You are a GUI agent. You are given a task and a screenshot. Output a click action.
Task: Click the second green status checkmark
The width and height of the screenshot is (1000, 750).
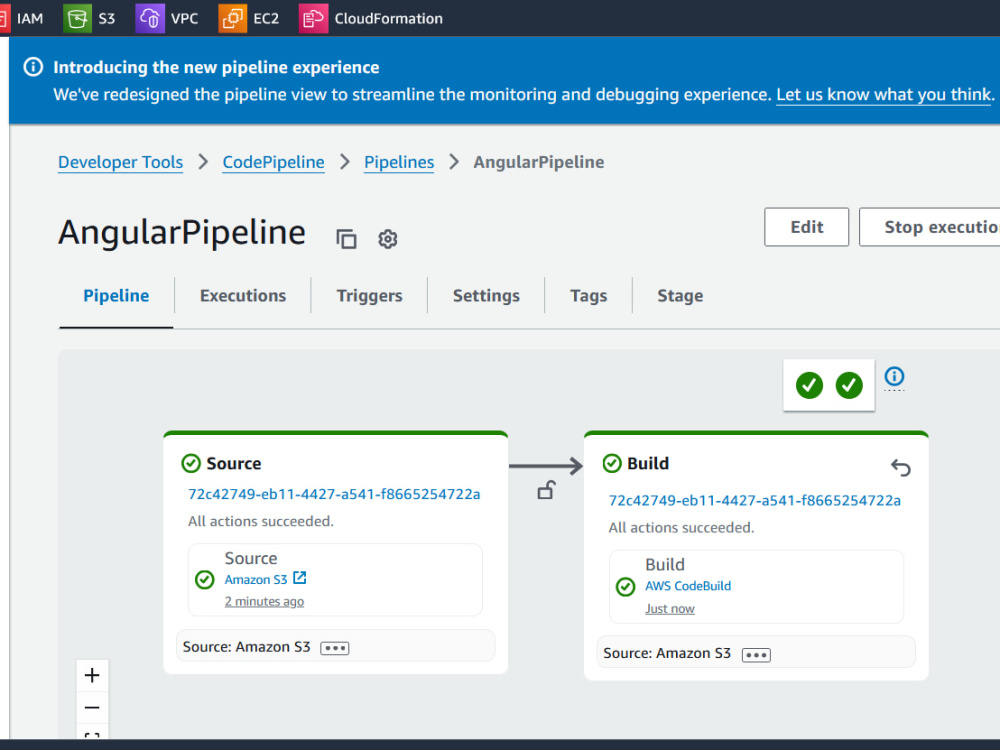pos(849,385)
